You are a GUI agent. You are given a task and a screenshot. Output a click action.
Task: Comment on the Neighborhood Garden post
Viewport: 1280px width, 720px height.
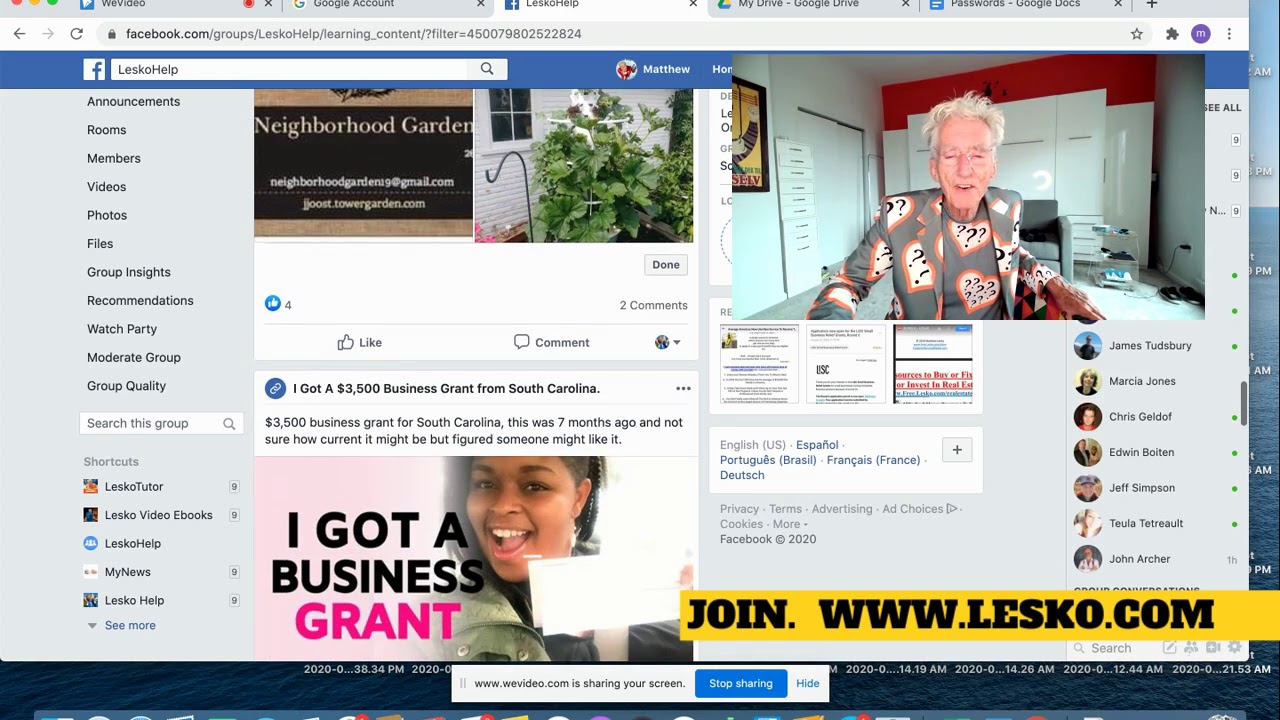click(552, 342)
